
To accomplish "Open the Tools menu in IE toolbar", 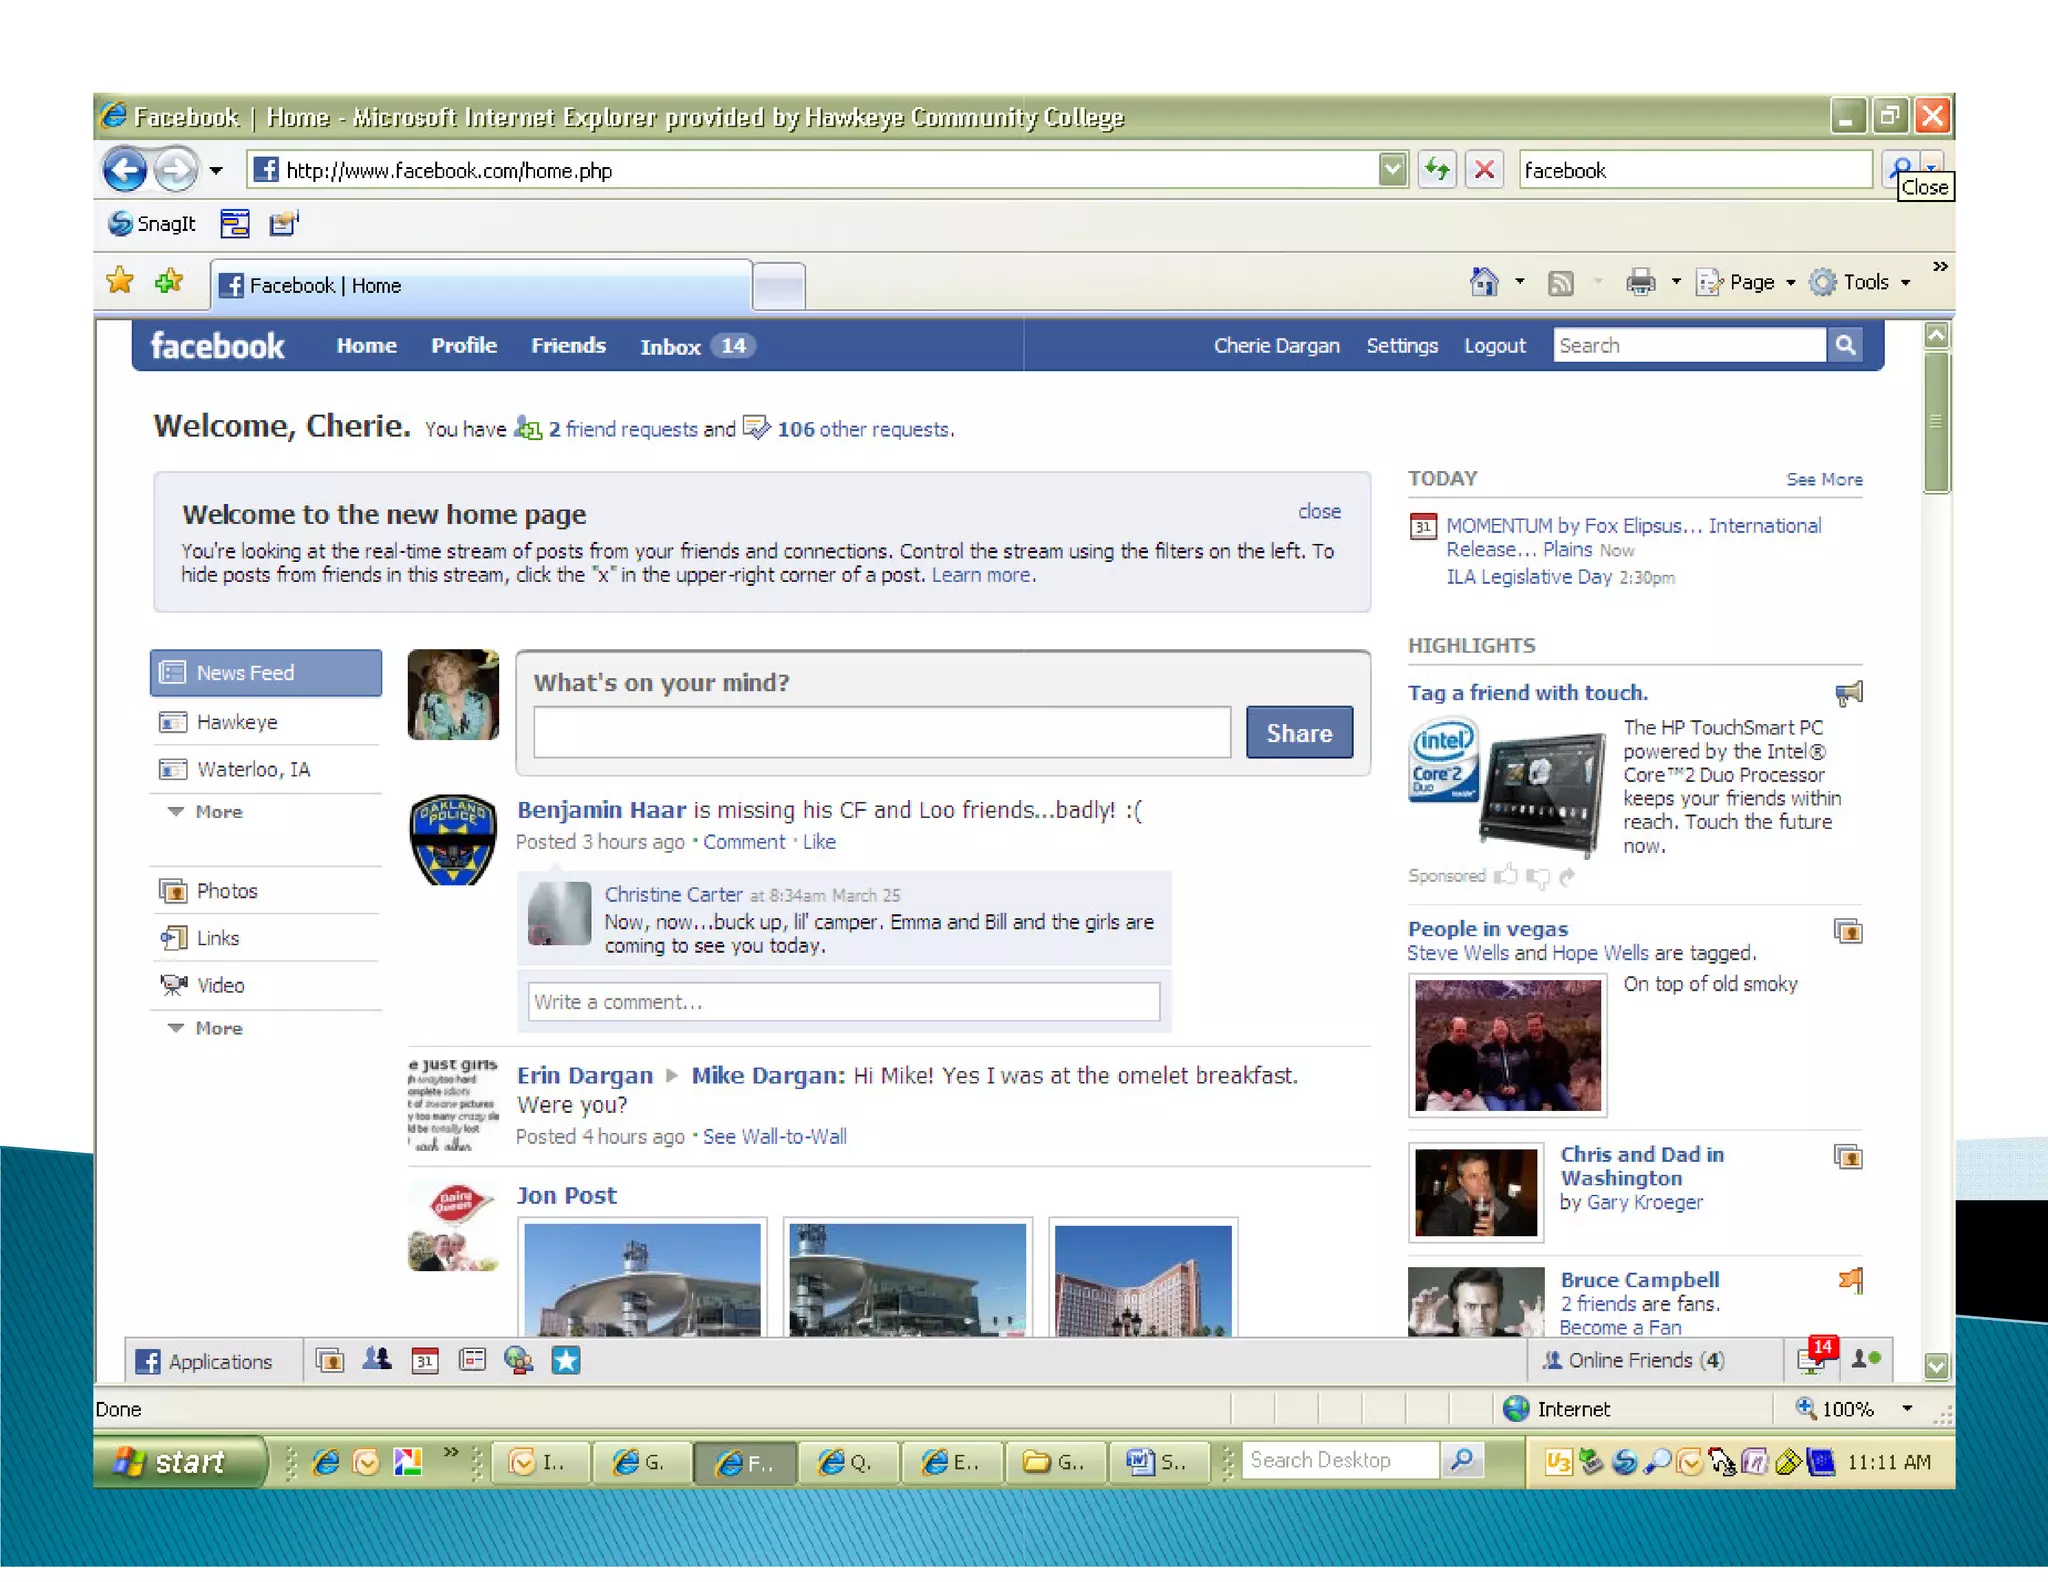I will [1860, 282].
